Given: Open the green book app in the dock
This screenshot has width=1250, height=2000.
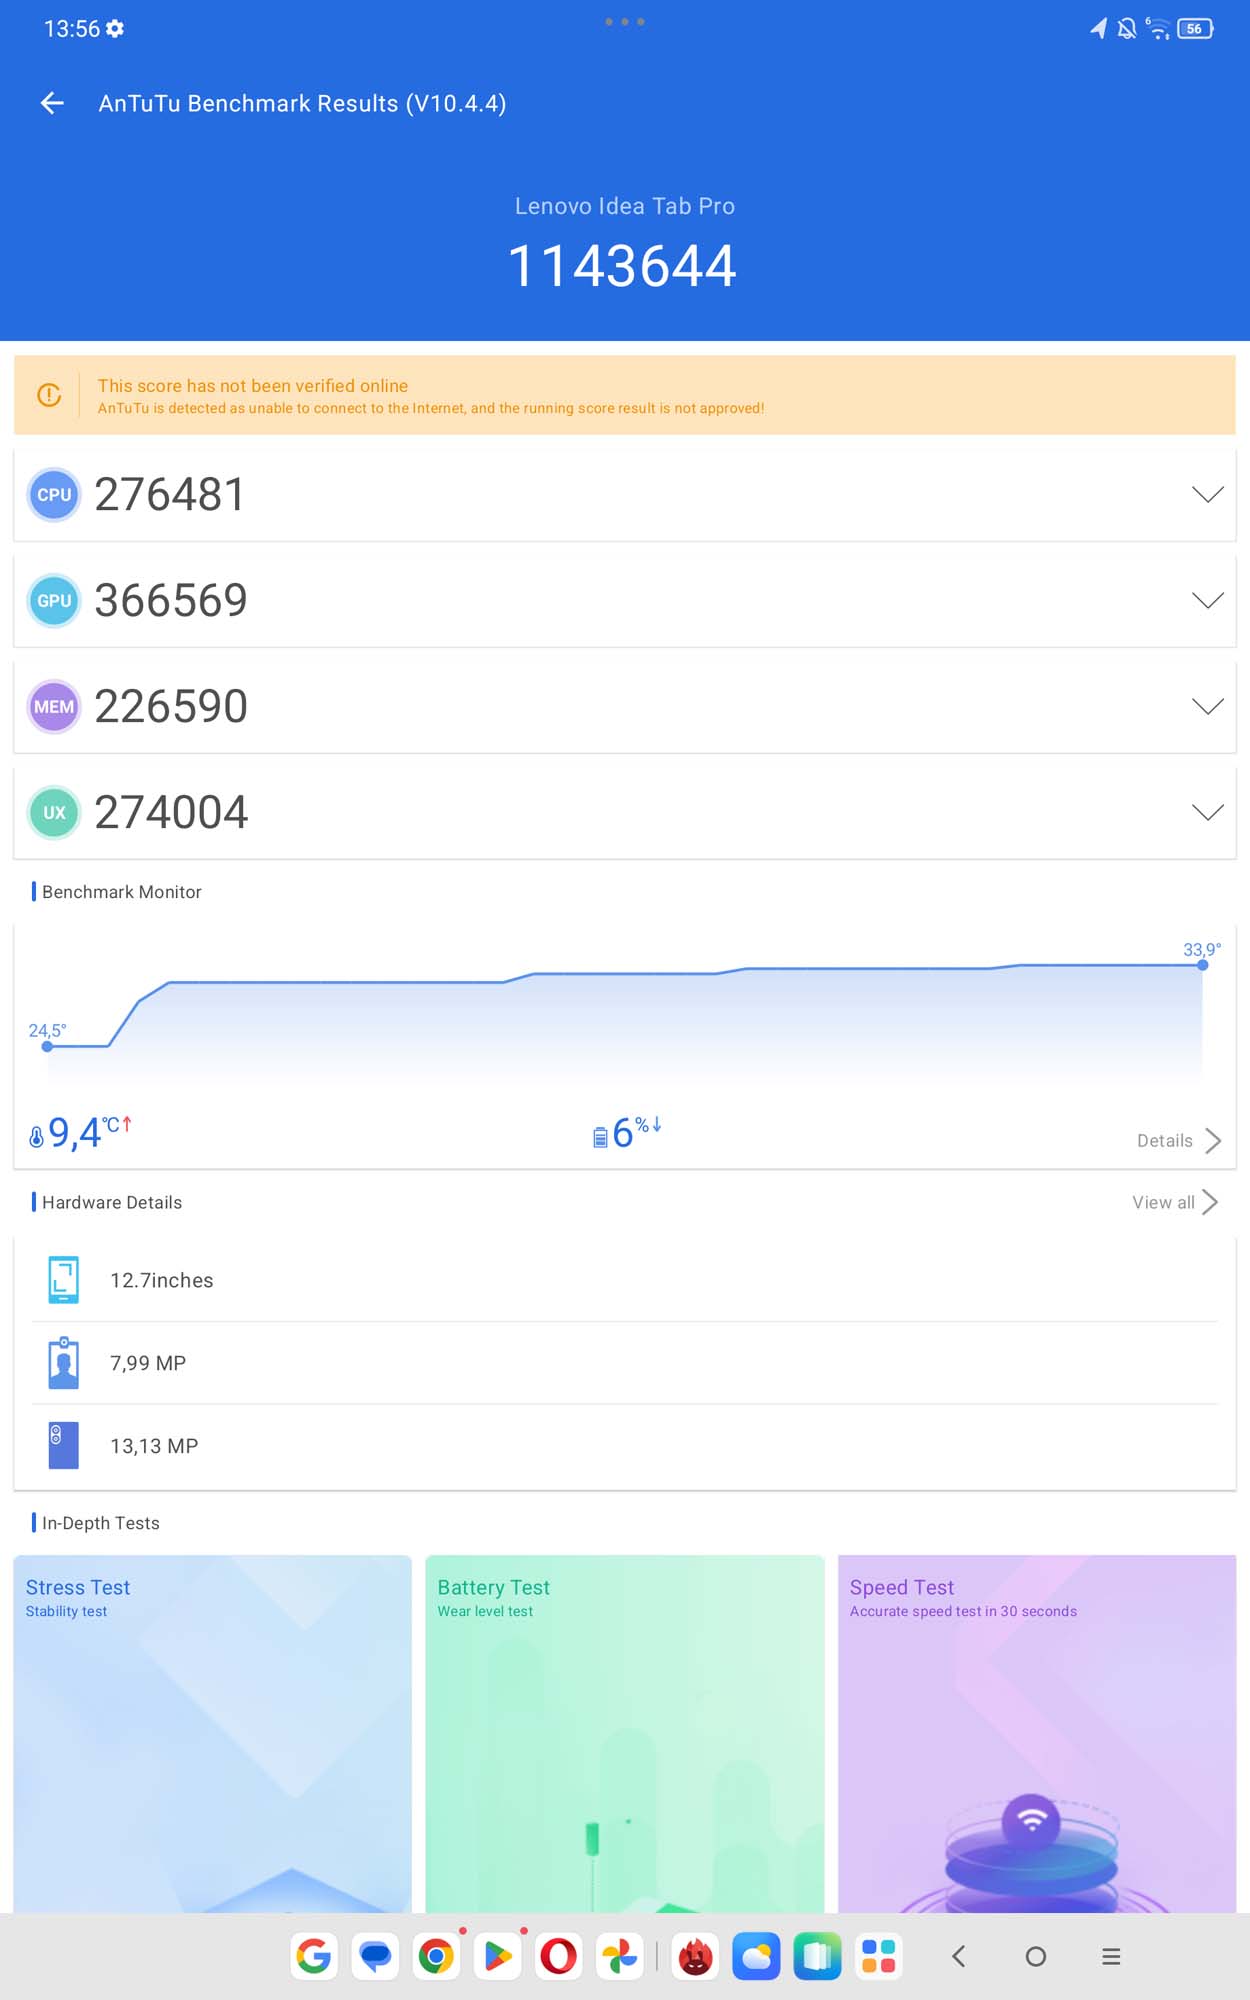Looking at the screenshot, I should pyautogui.click(x=817, y=1956).
